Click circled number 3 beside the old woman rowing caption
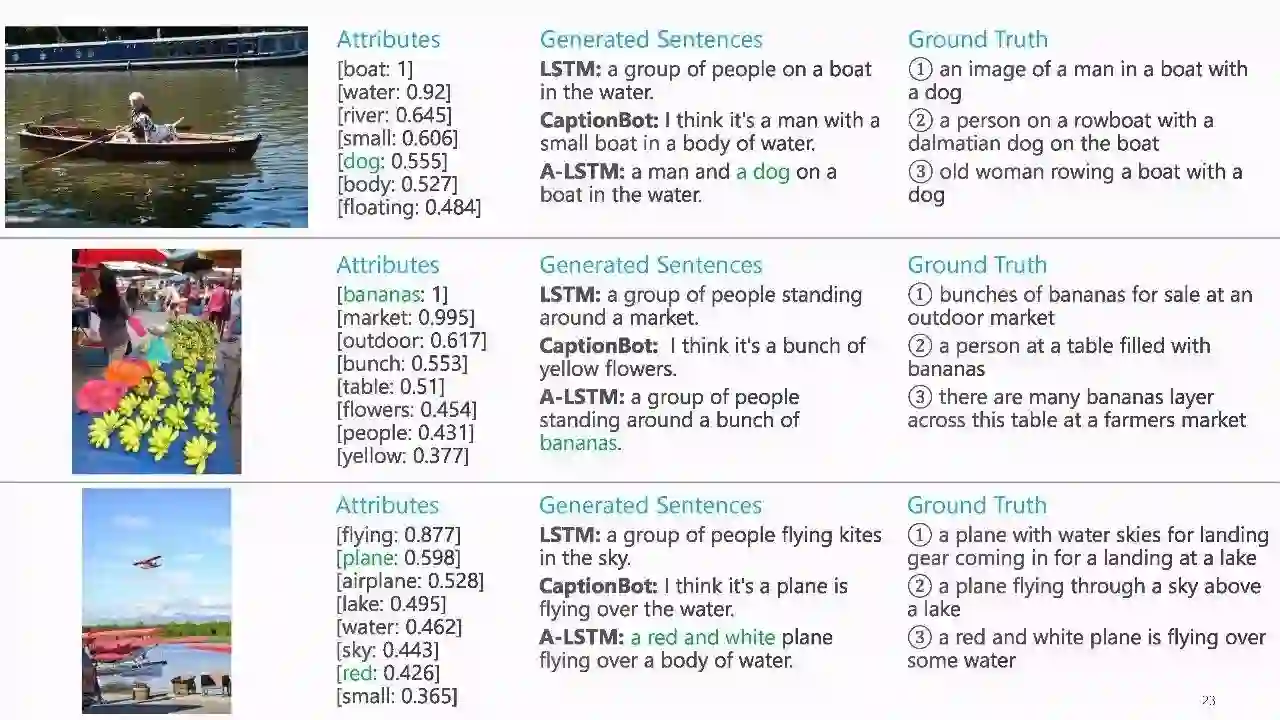 920,172
